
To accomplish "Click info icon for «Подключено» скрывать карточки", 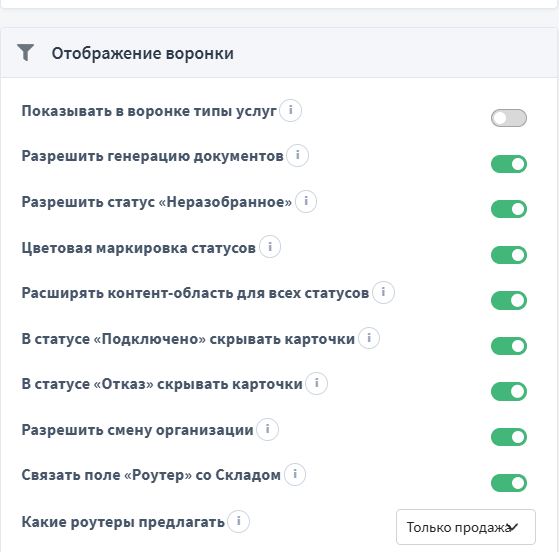I will [x=369, y=338].
